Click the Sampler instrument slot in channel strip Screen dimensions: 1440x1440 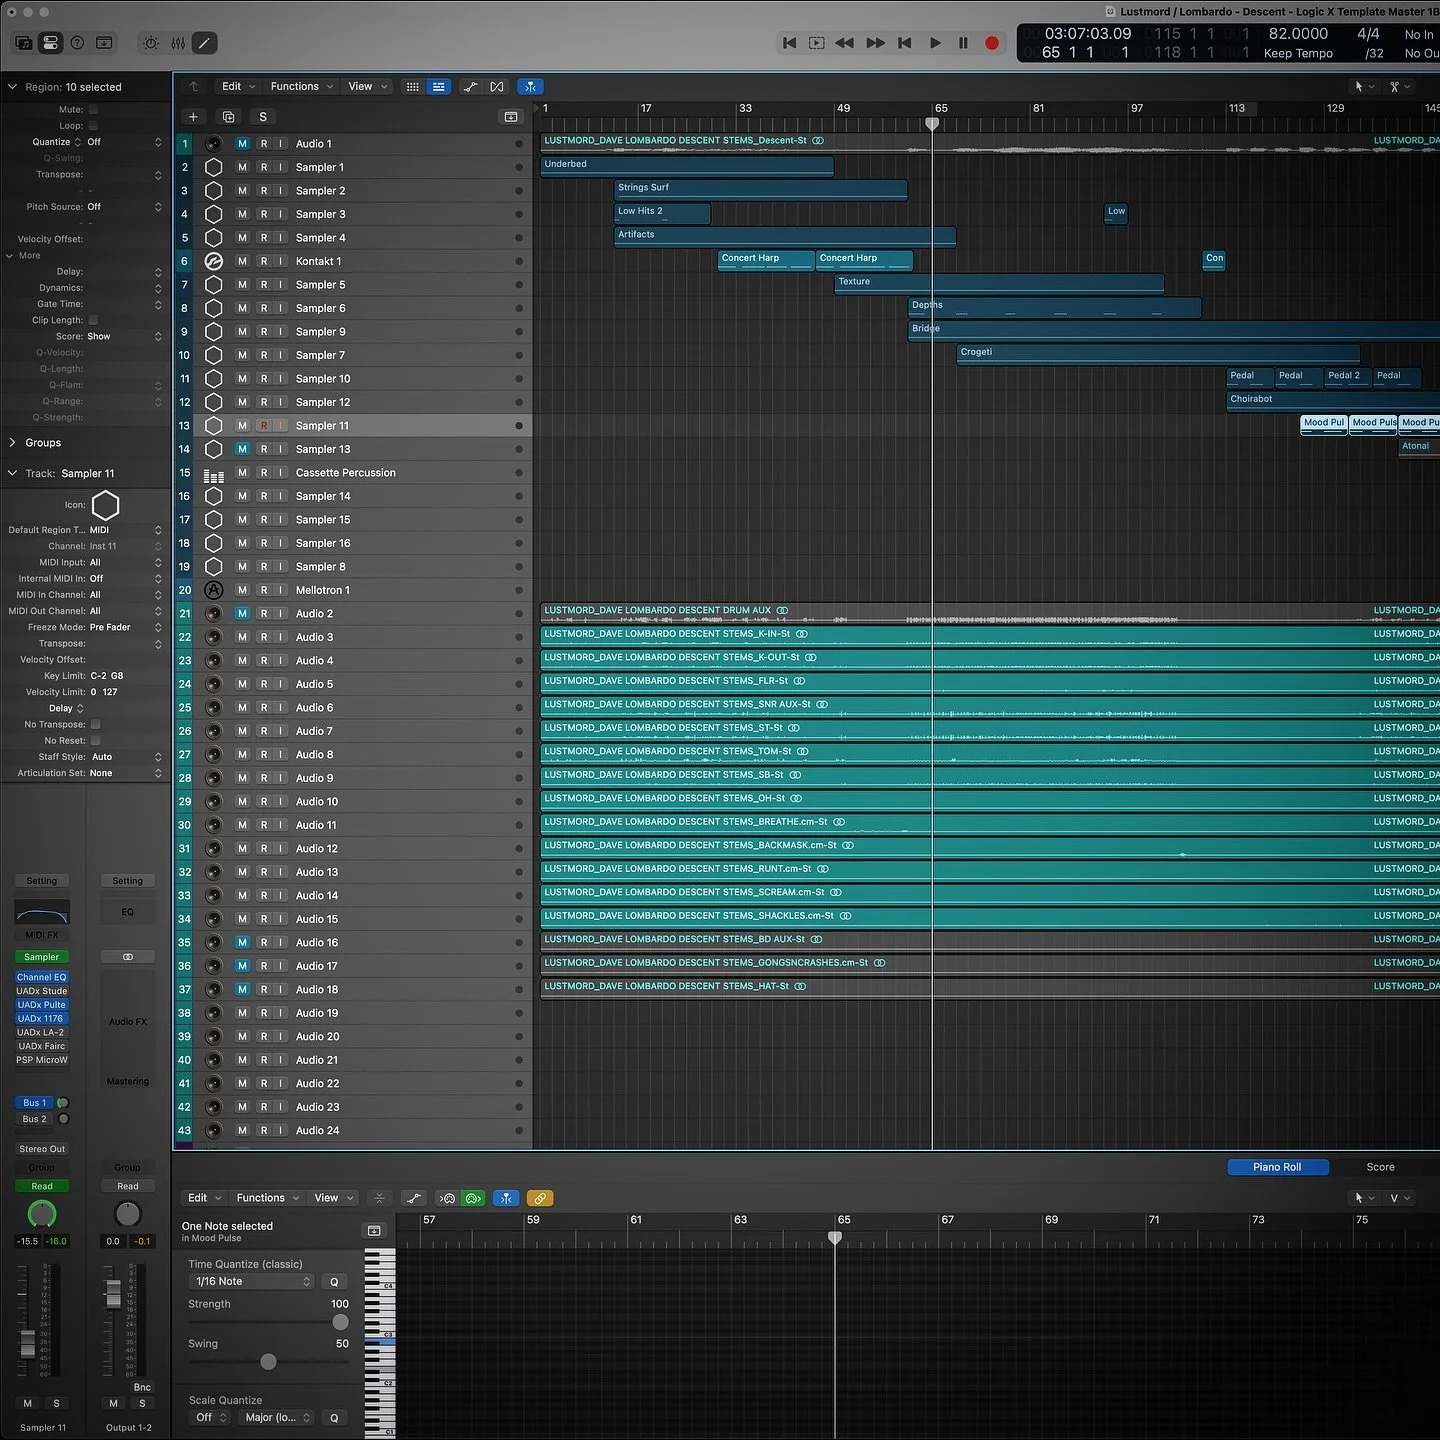[x=41, y=957]
